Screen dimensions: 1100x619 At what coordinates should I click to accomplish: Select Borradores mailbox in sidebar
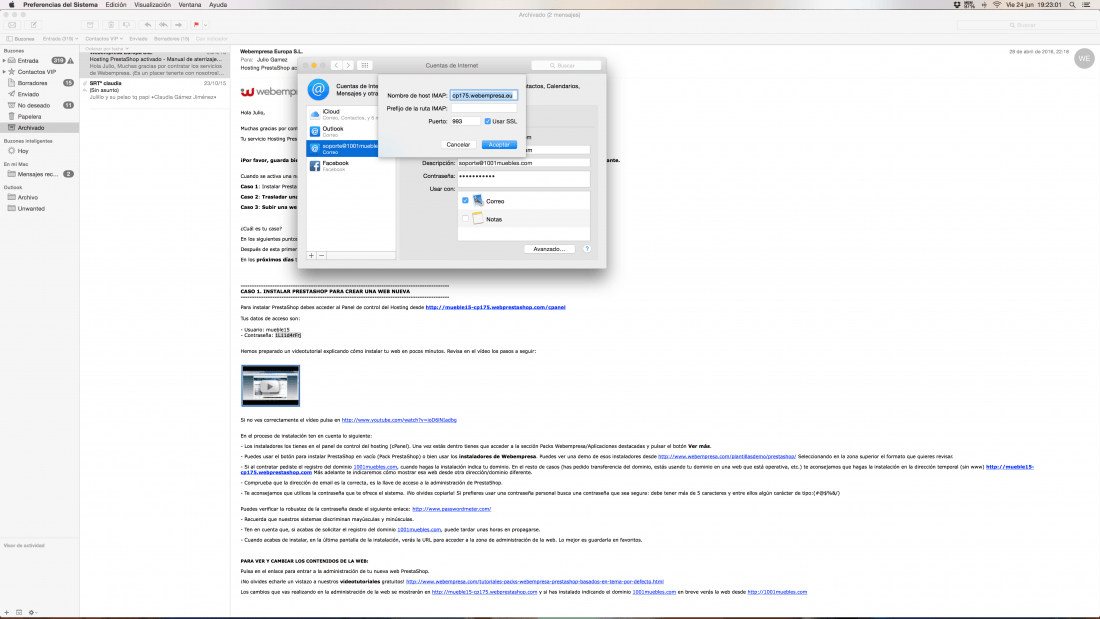(x=39, y=83)
